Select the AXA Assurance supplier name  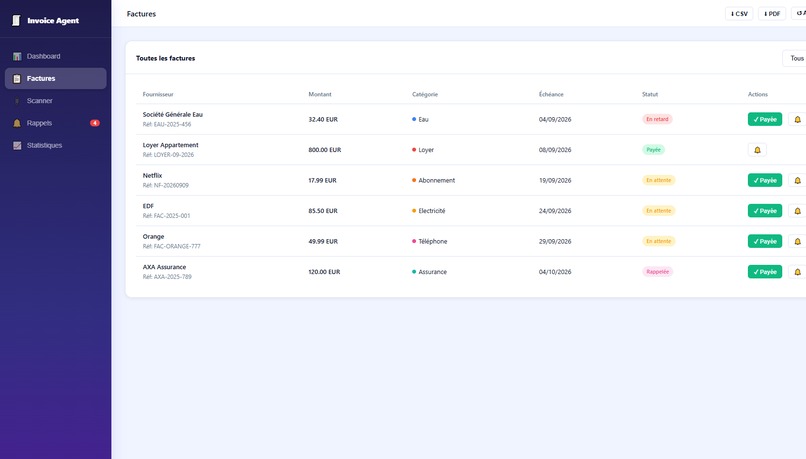164,267
